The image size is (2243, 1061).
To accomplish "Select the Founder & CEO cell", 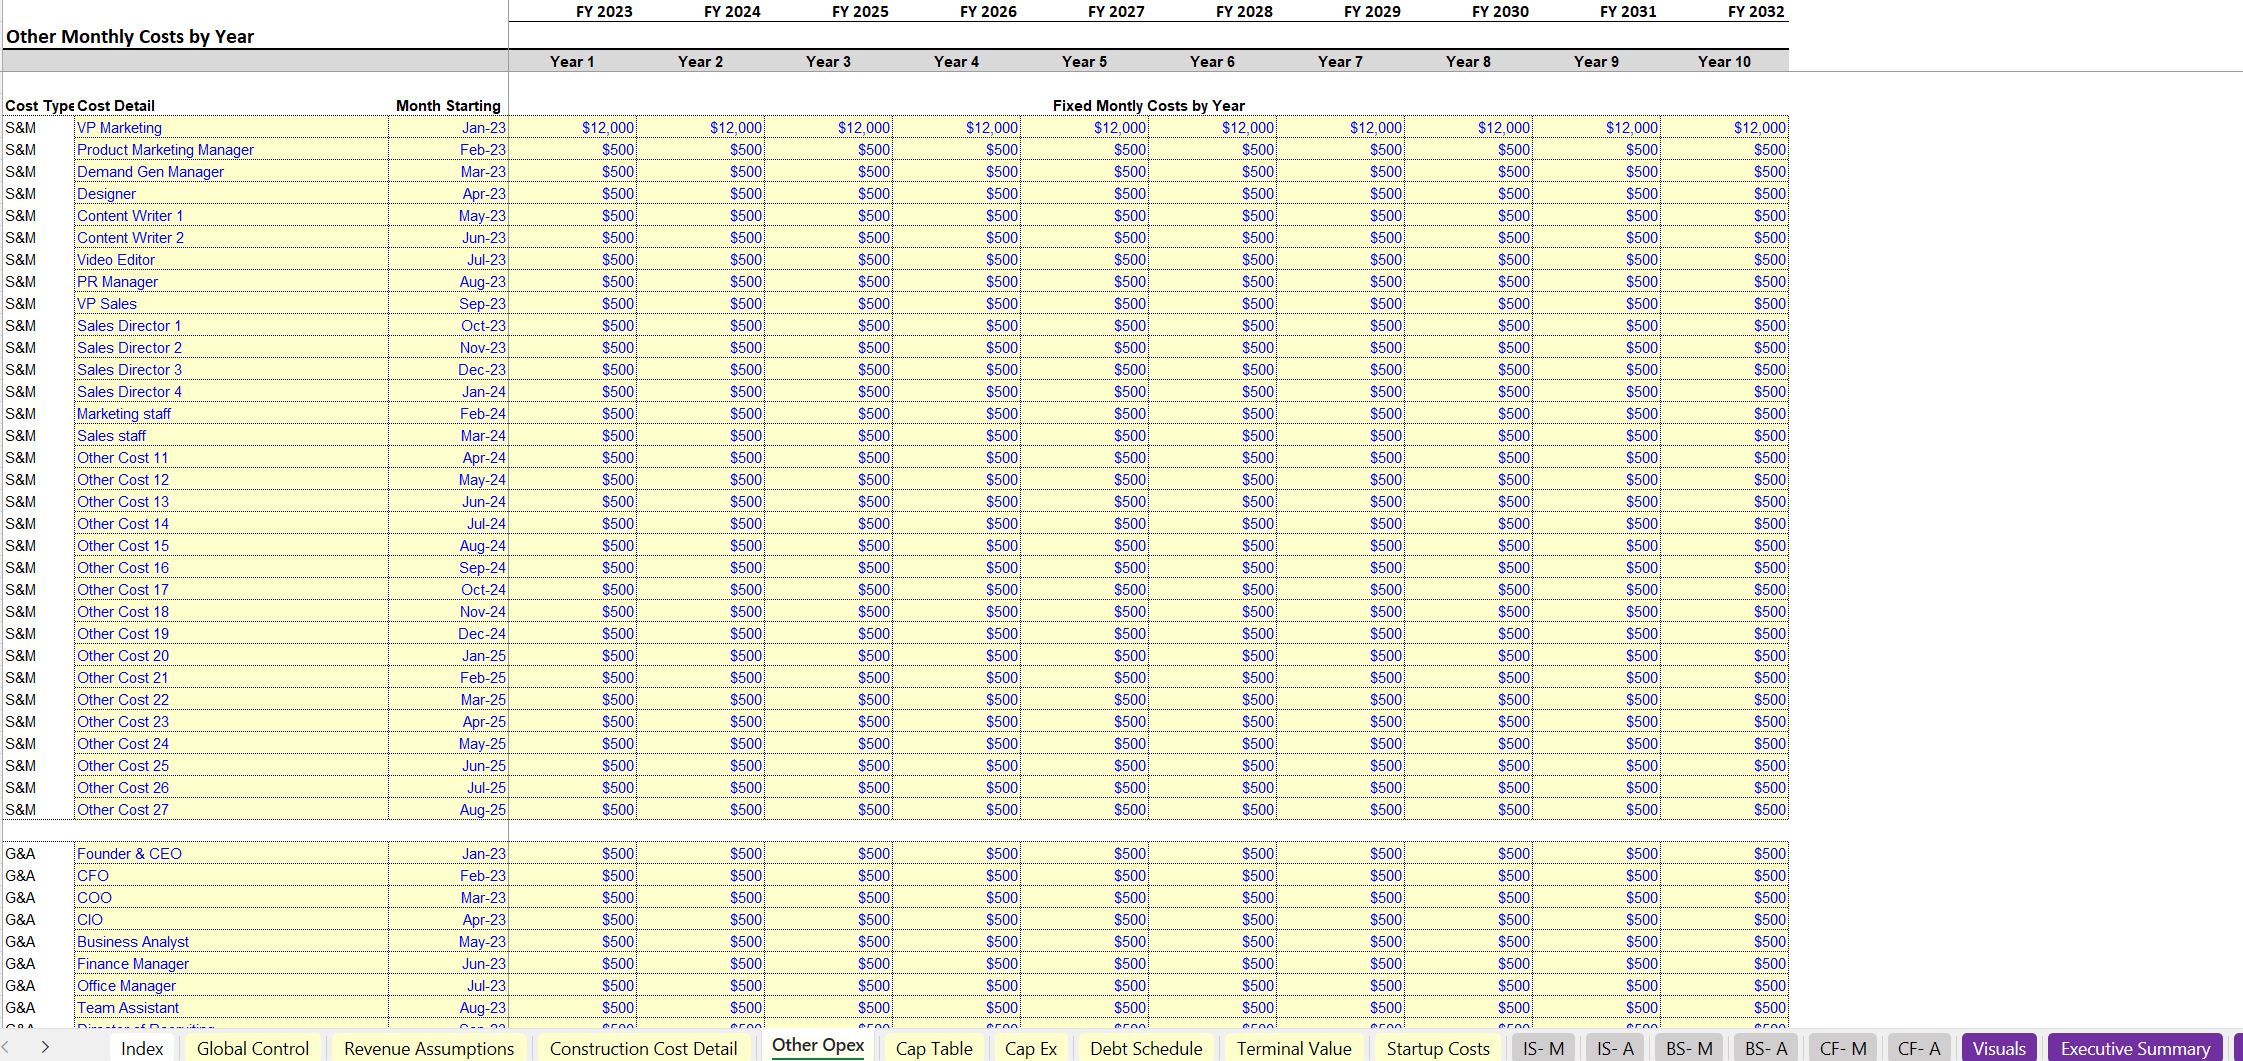I will coord(231,854).
